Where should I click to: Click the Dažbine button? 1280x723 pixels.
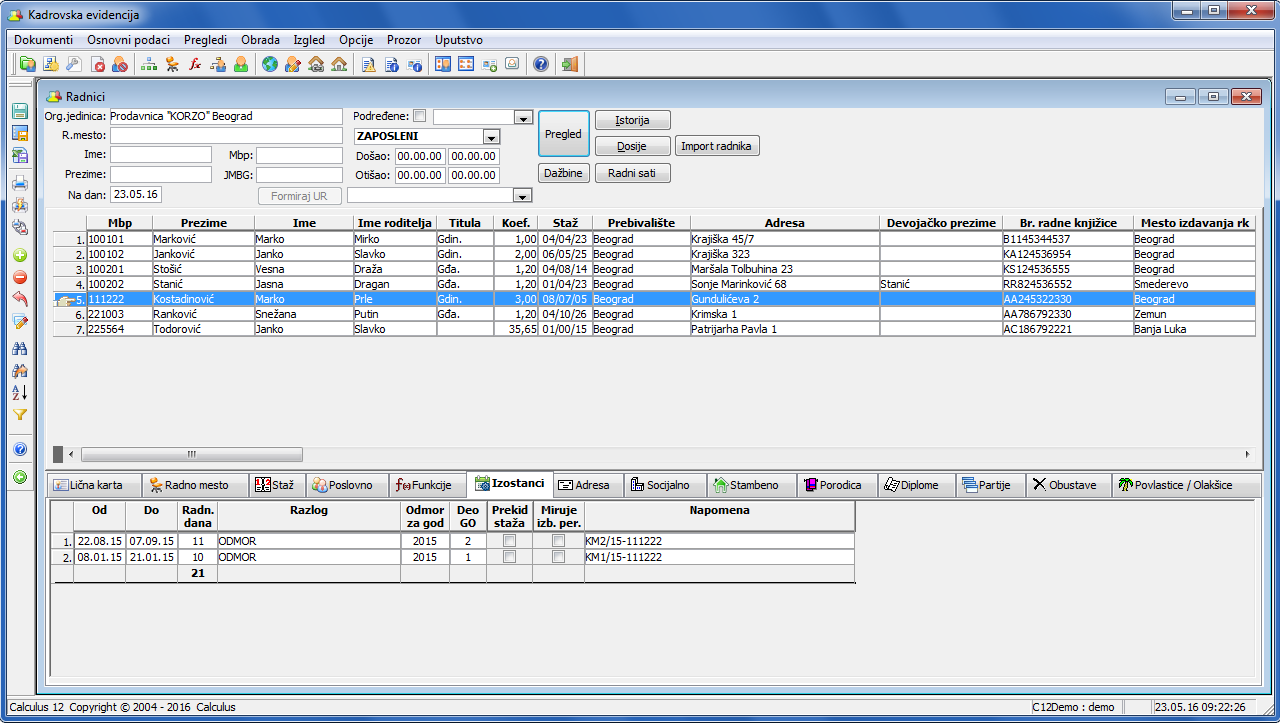click(x=564, y=173)
